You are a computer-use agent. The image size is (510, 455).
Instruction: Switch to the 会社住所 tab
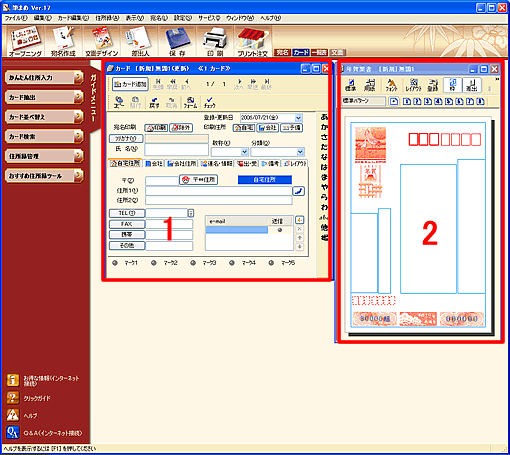tap(182, 164)
